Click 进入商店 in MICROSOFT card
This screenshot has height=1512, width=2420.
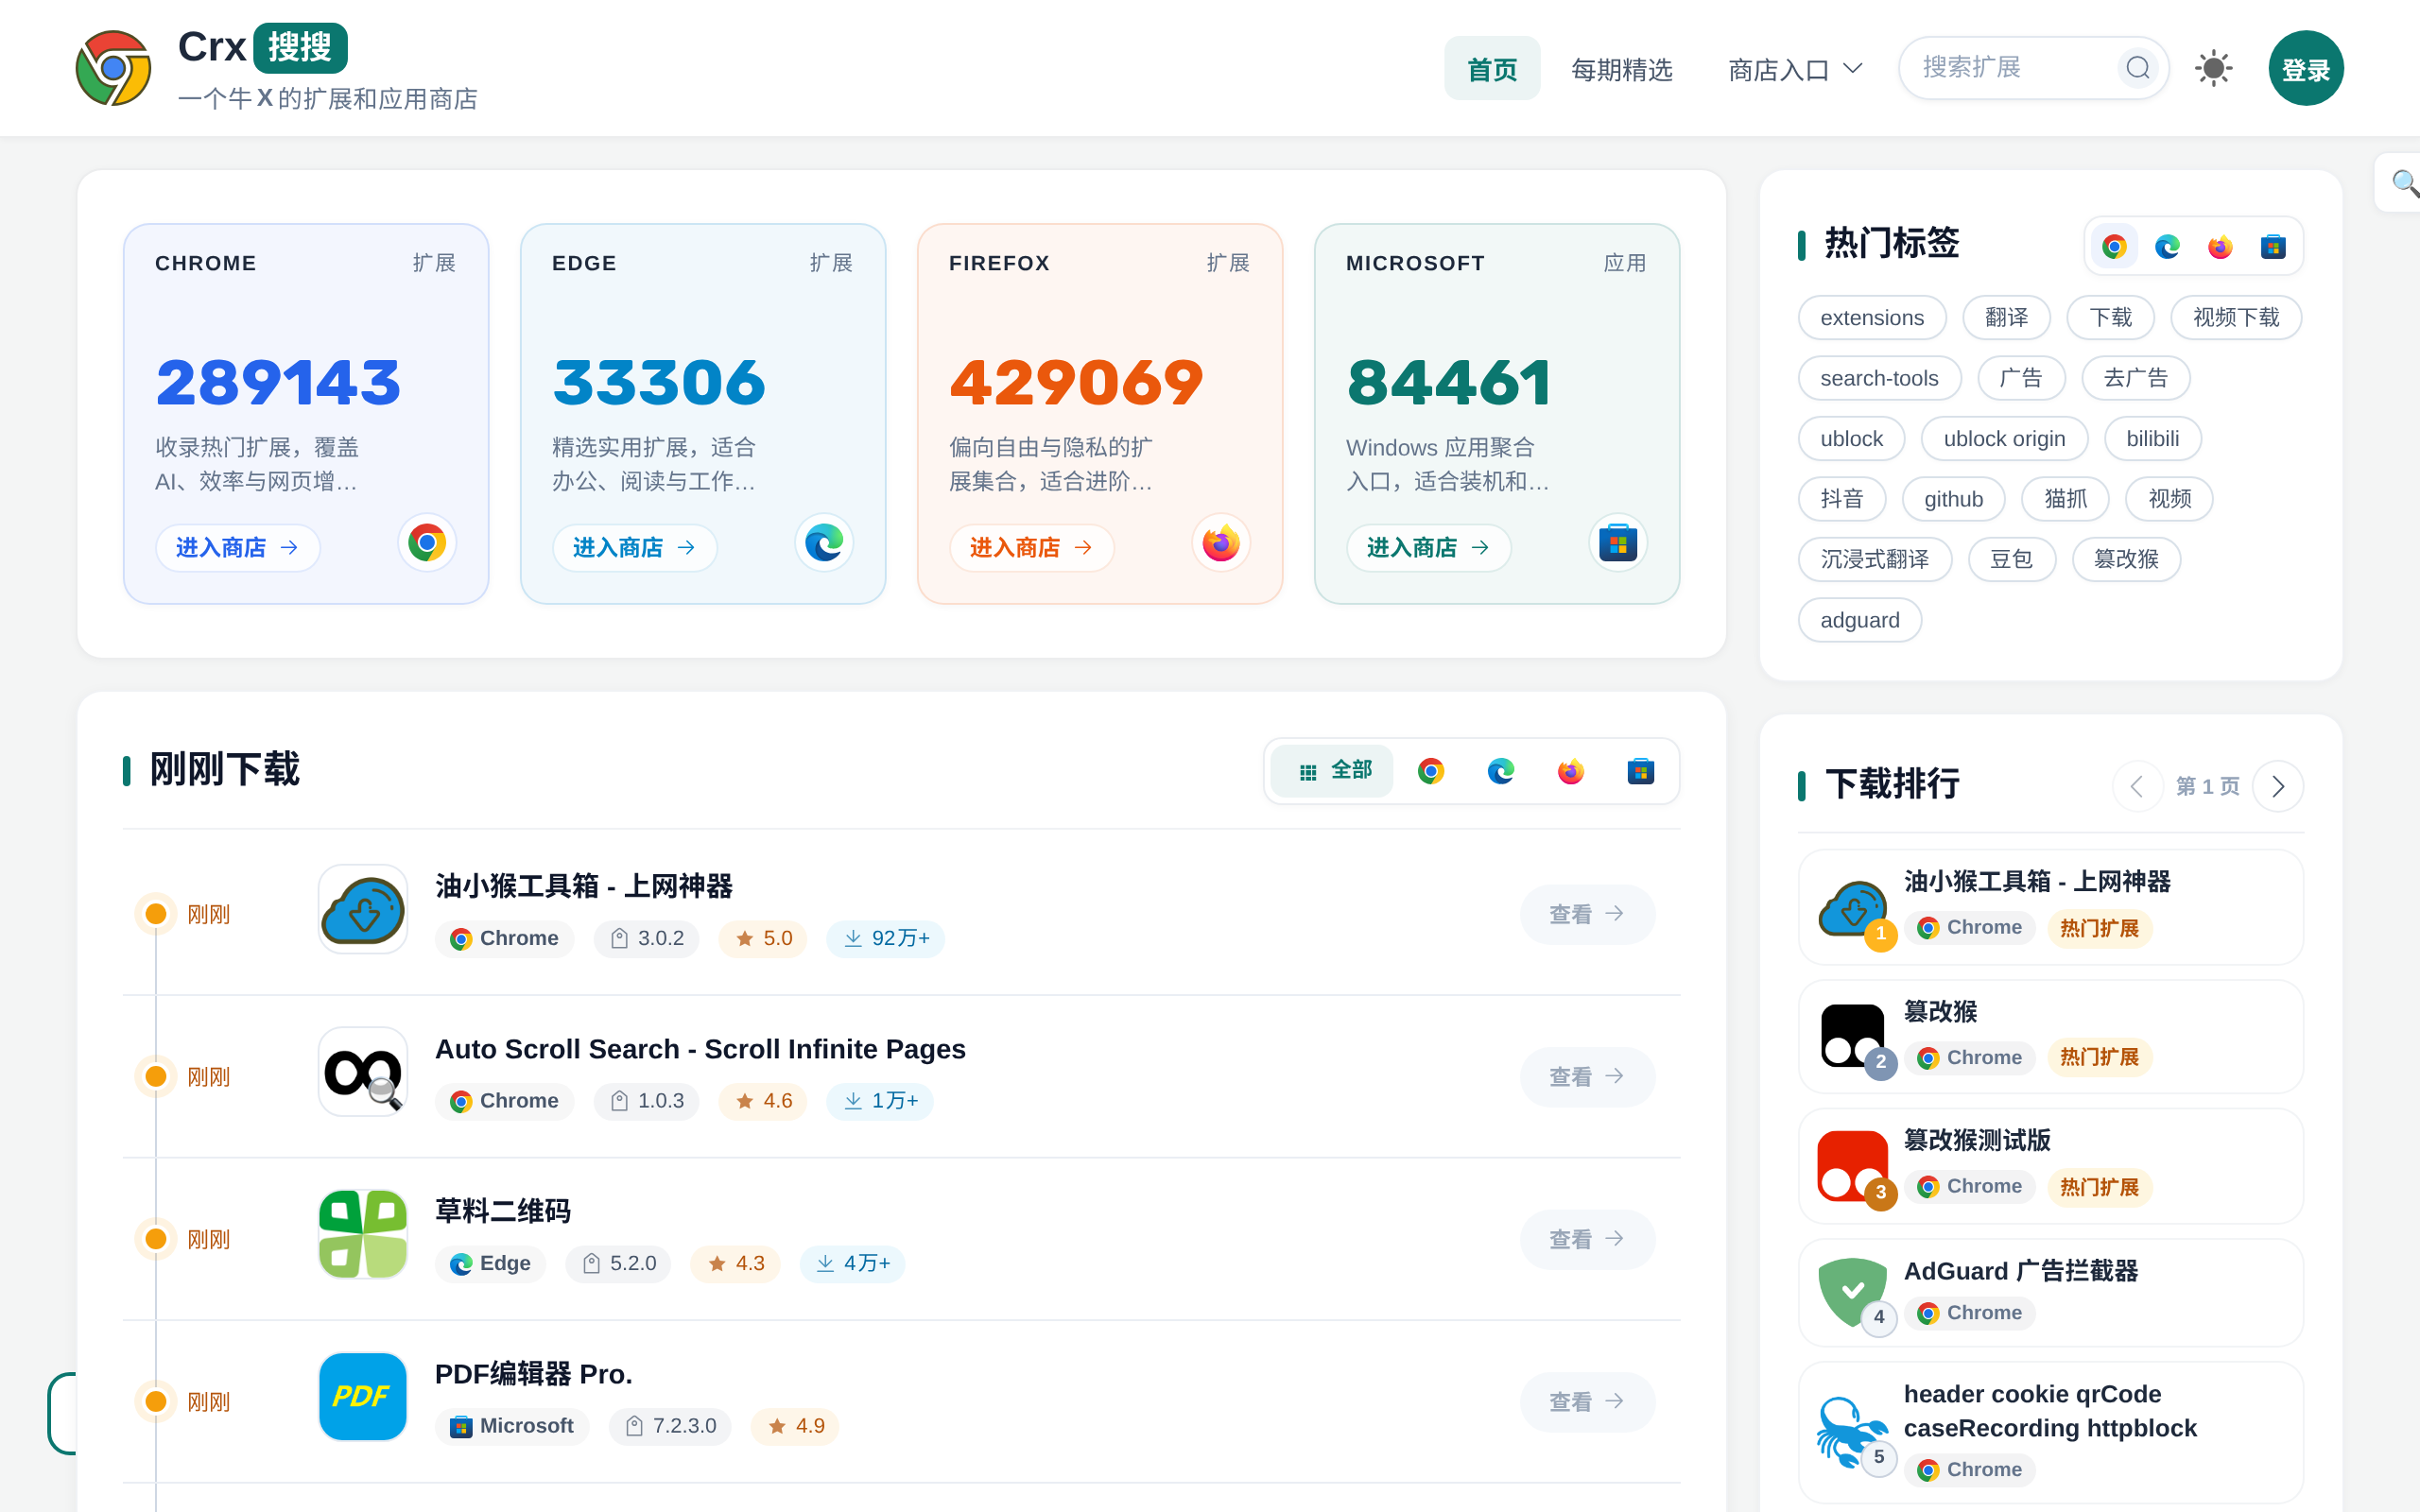(x=1428, y=548)
